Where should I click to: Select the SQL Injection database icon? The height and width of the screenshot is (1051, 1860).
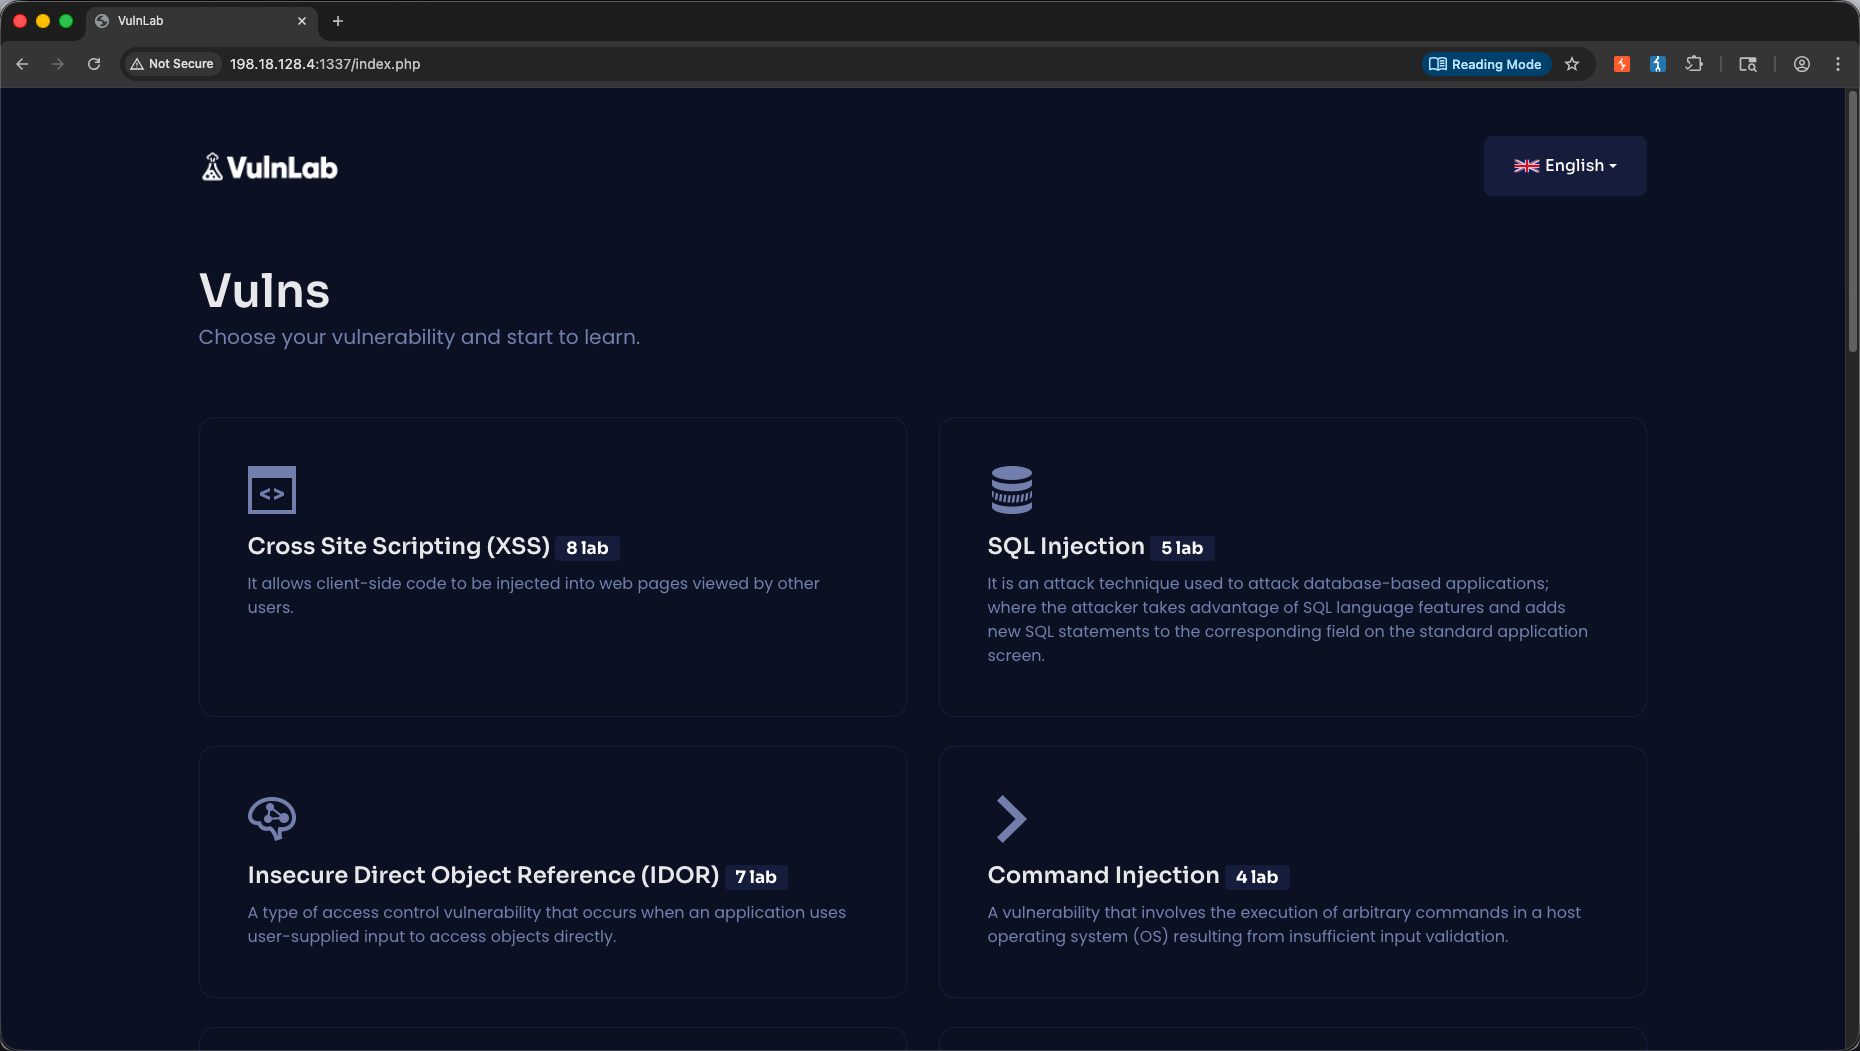(1011, 490)
